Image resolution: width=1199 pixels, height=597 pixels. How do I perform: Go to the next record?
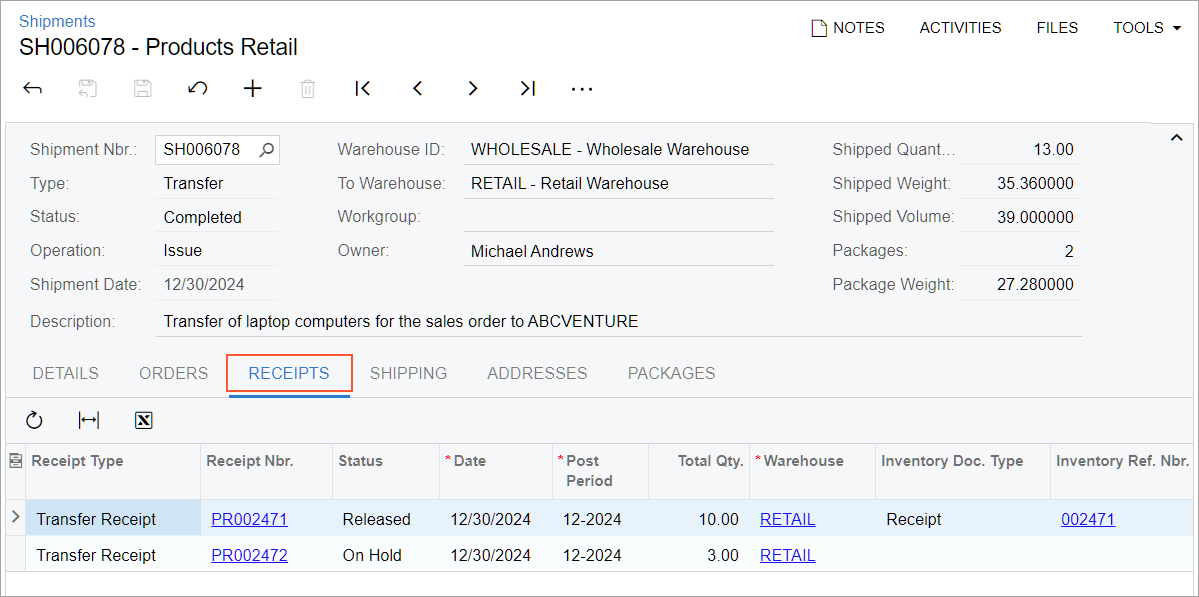473,89
